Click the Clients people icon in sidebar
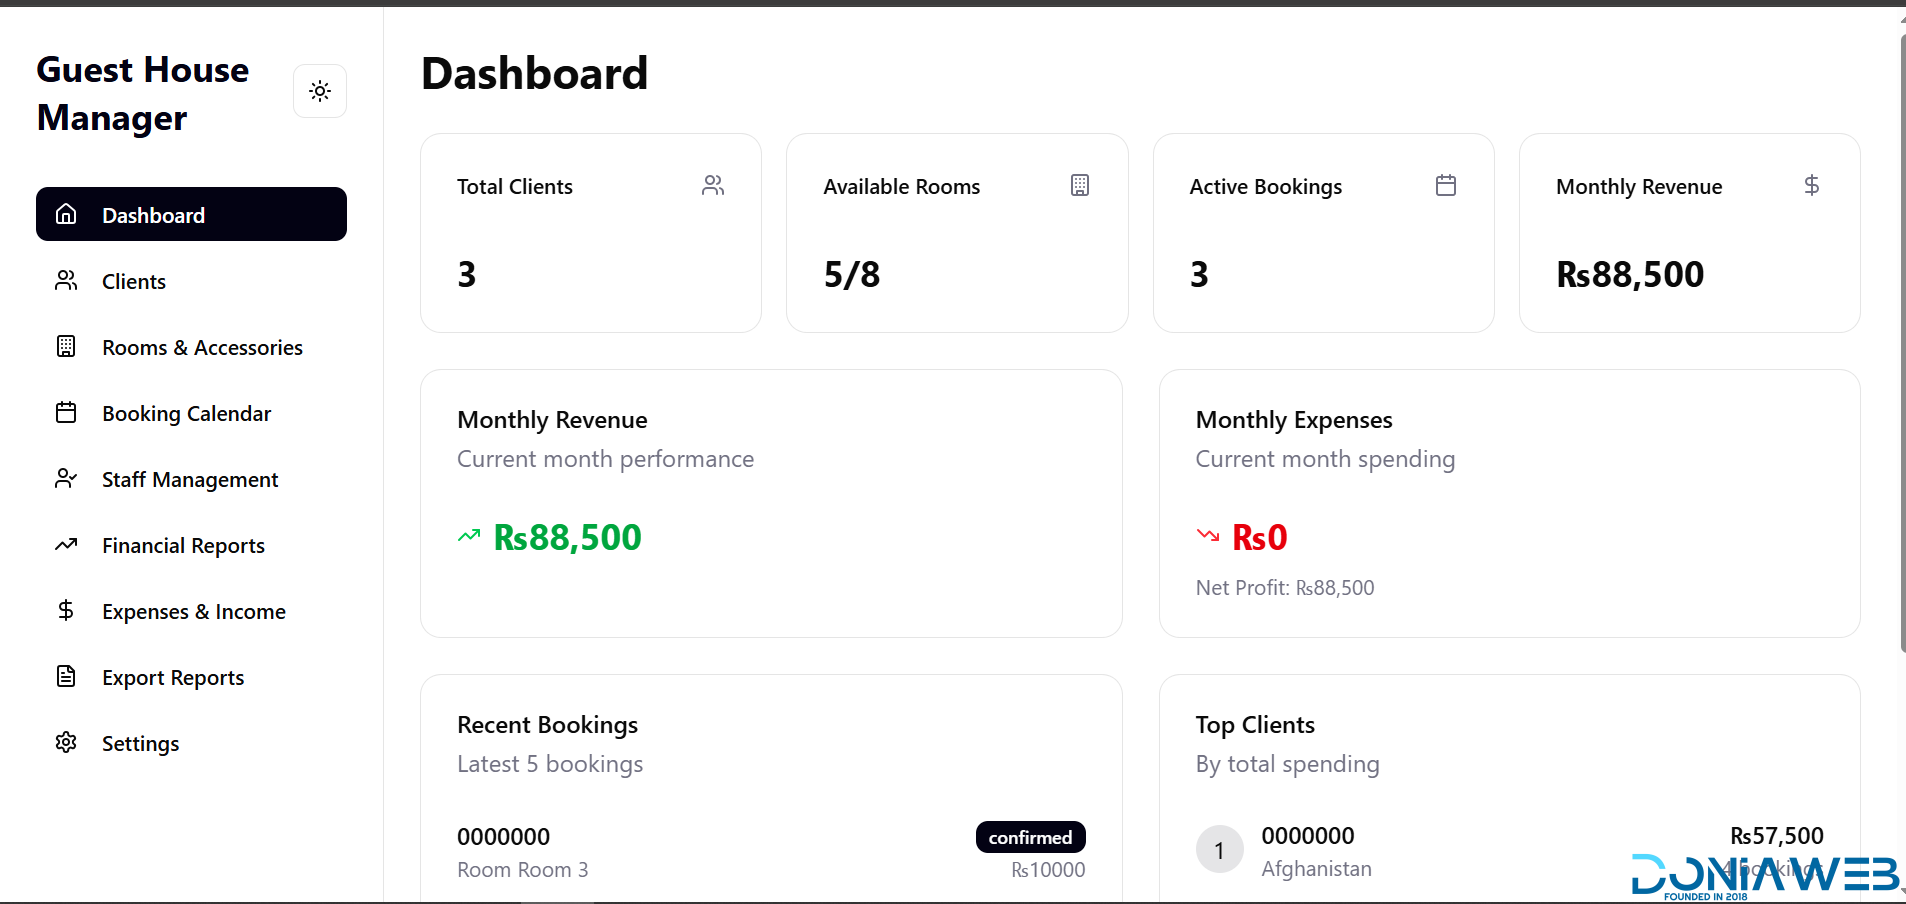The width and height of the screenshot is (1906, 904). point(66,281)
